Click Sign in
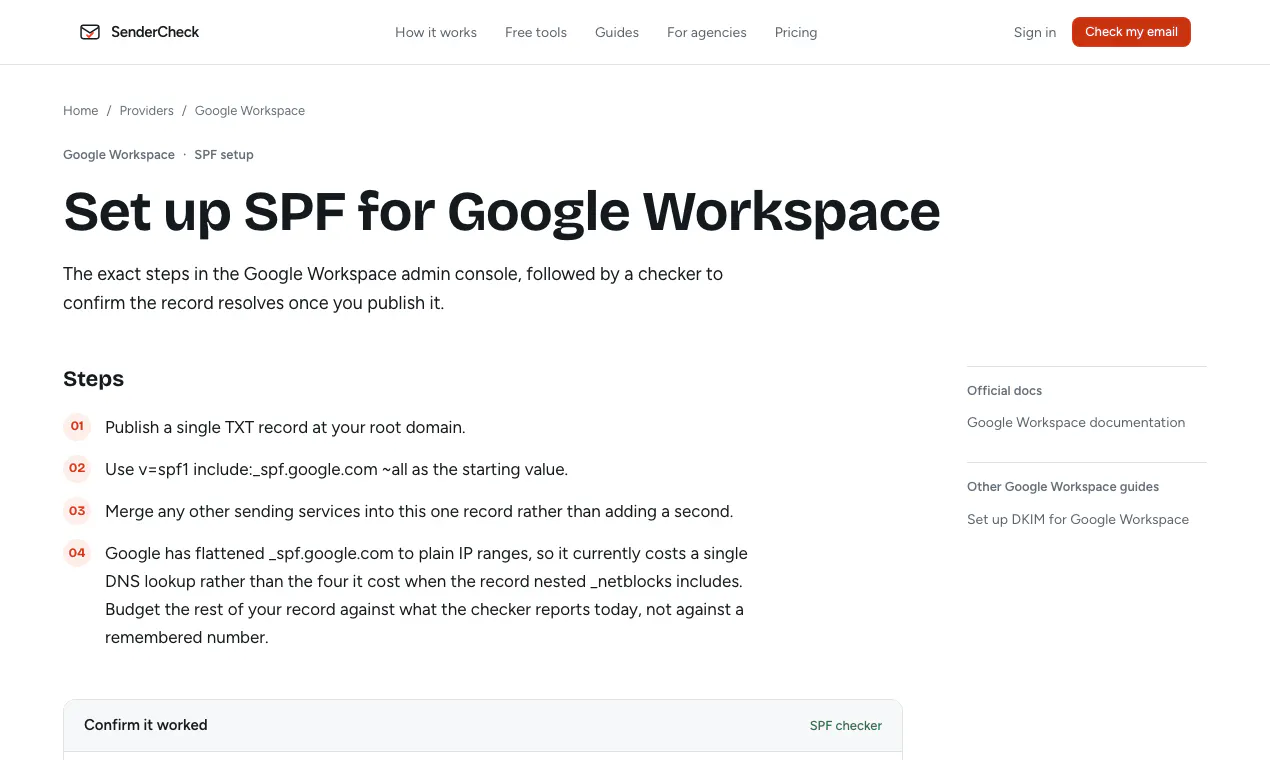Viewport: 1270px width, 760px height. point(1035,32)
